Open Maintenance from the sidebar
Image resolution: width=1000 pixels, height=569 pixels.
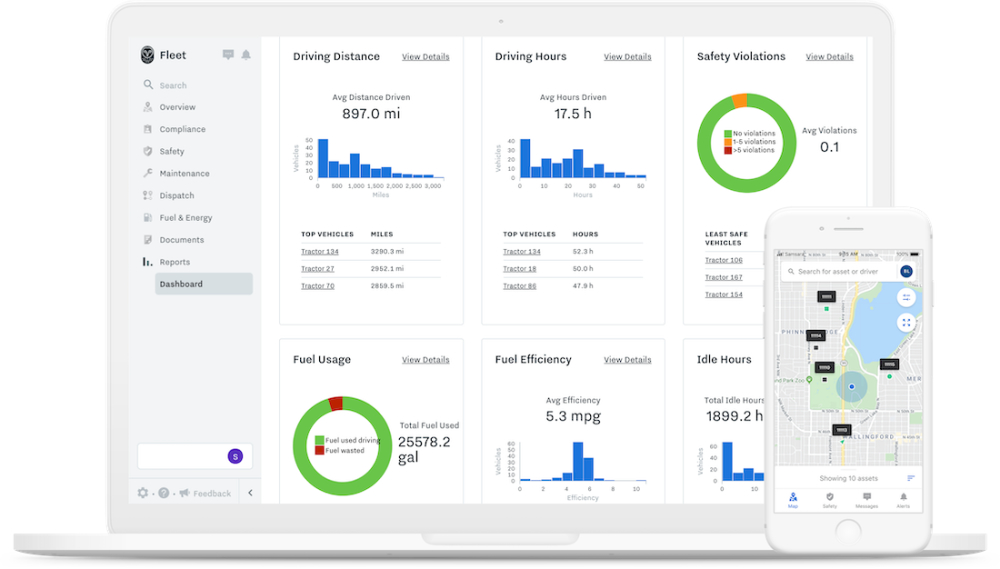[184, 174]
